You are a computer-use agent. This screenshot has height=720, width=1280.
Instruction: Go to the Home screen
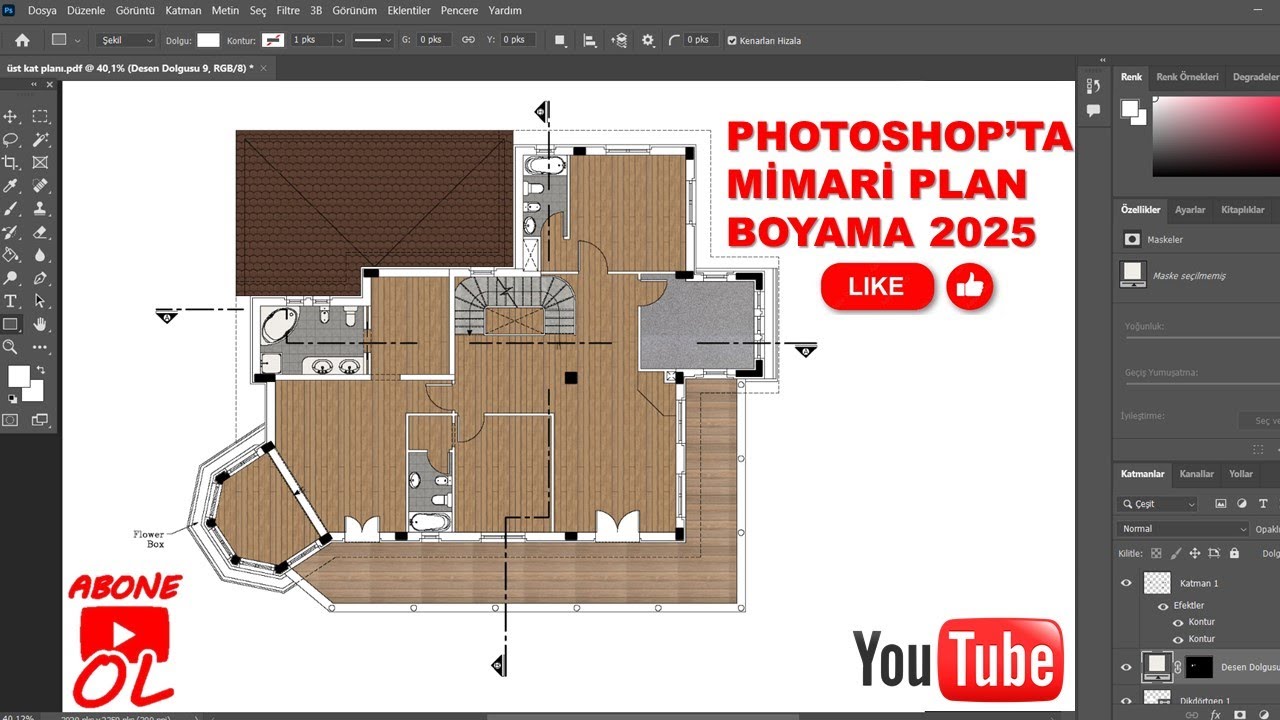(x=22, y=40)
